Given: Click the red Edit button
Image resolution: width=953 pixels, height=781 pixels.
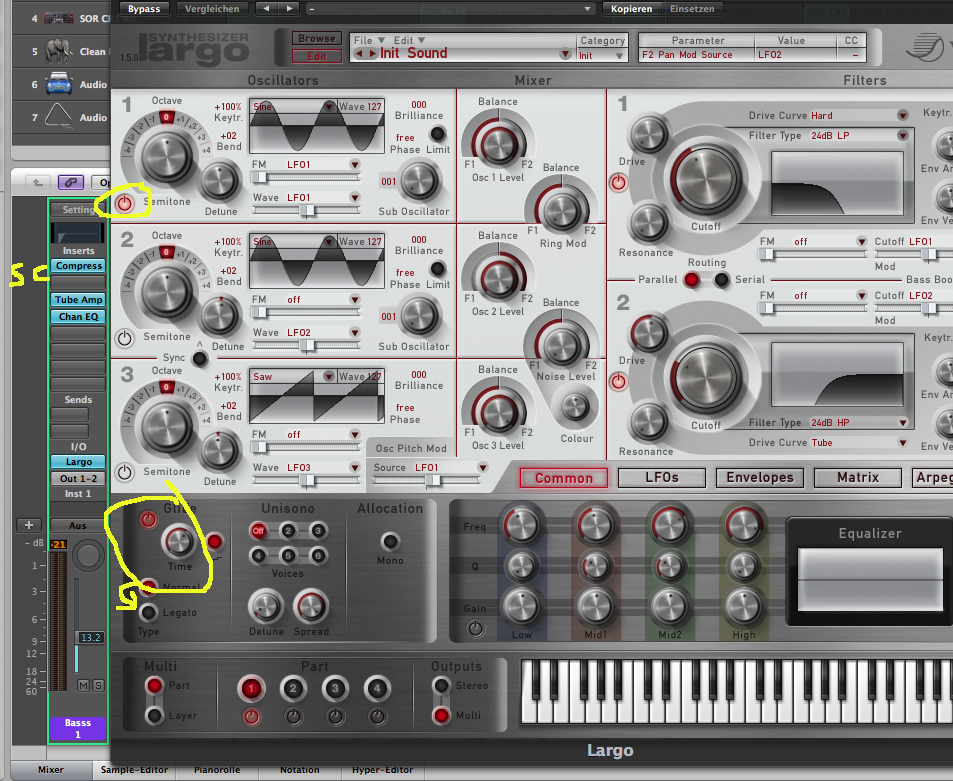Looking at the screenshot, I should [317, 56].
